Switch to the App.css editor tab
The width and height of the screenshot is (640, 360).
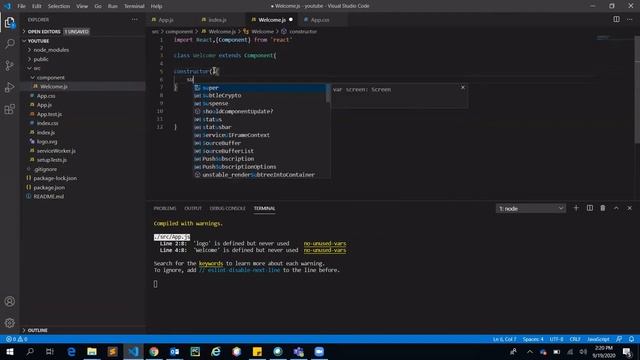(320, 20)
